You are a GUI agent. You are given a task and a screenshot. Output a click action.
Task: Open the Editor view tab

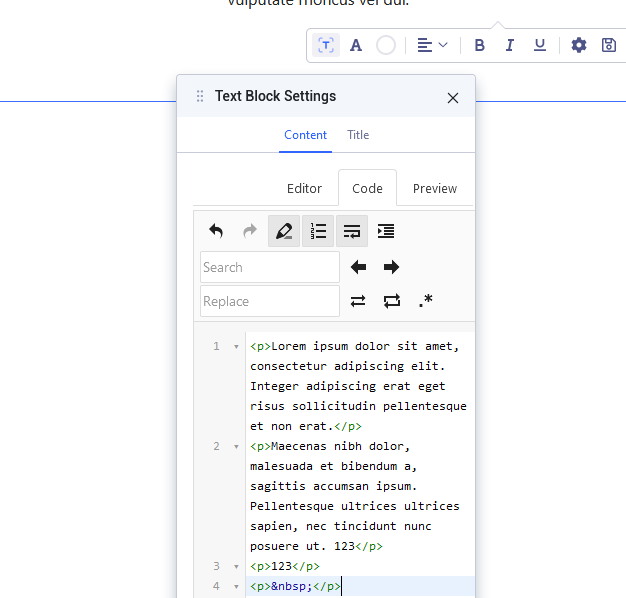(x=304, y=188)
